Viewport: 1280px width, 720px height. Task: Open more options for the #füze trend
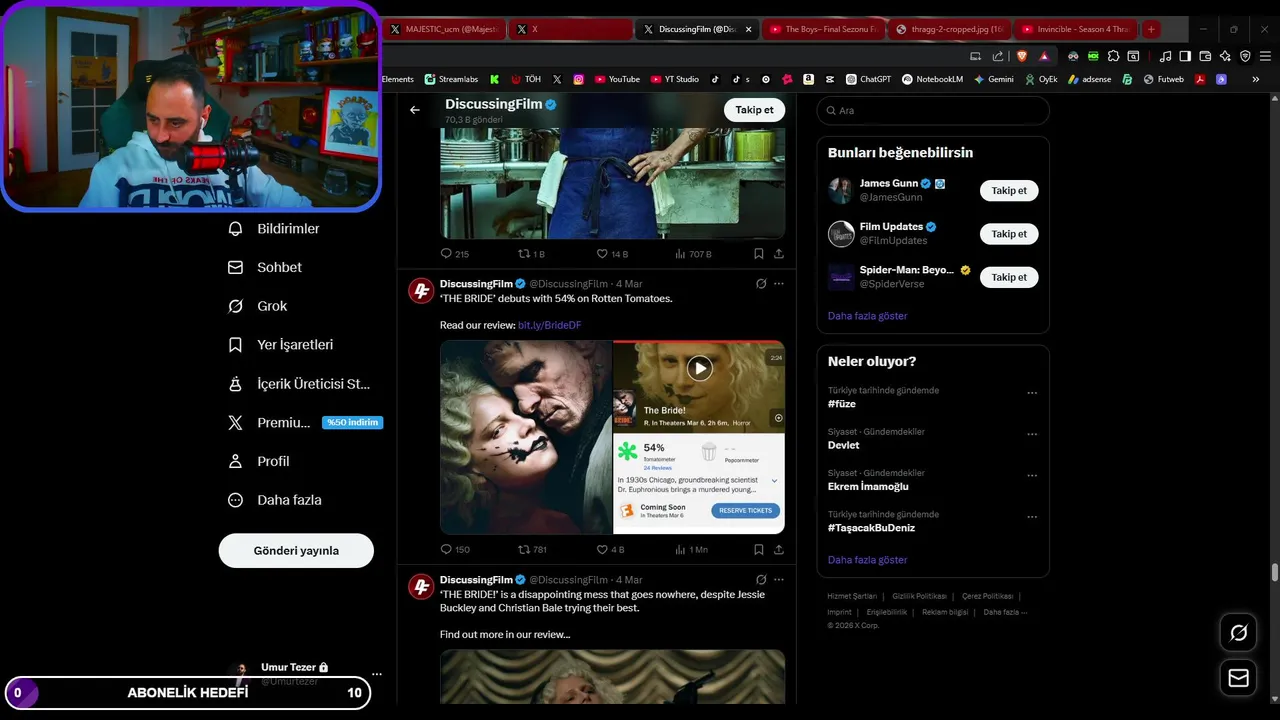(x=1032, y=393)
